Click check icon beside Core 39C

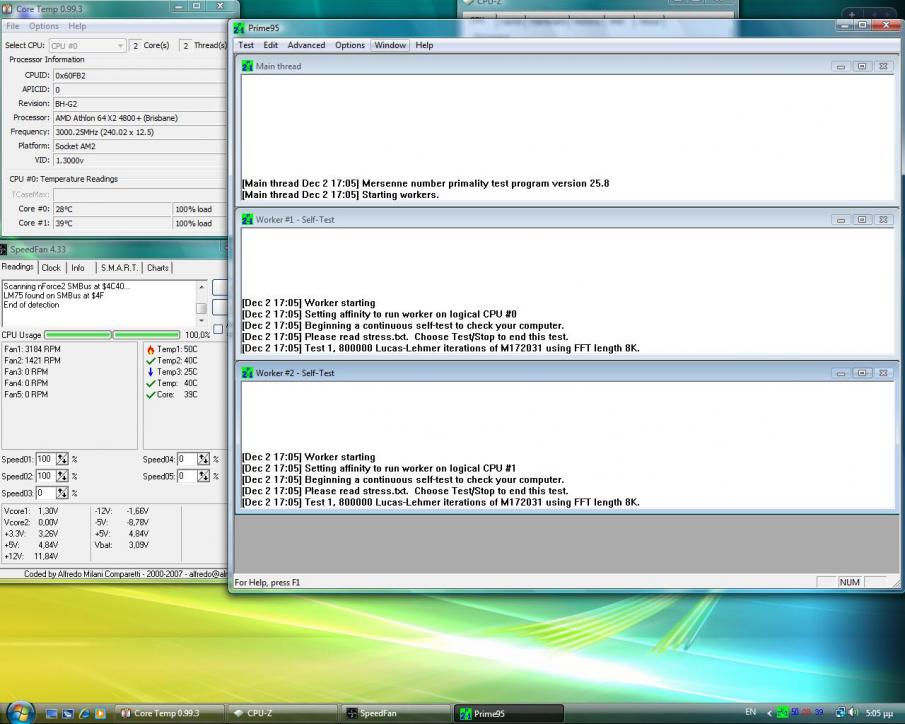[x=151, y=395]
